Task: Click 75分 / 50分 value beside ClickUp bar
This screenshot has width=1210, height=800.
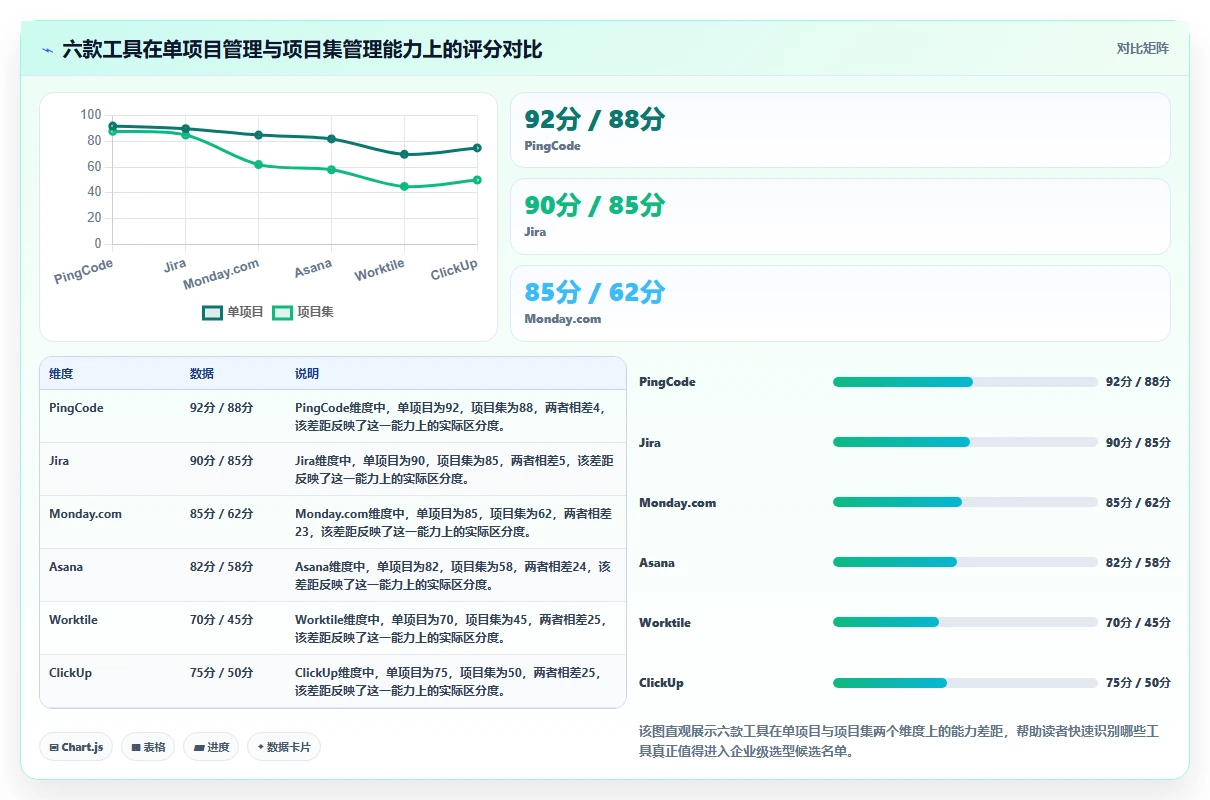Action: click(1138, 683)
